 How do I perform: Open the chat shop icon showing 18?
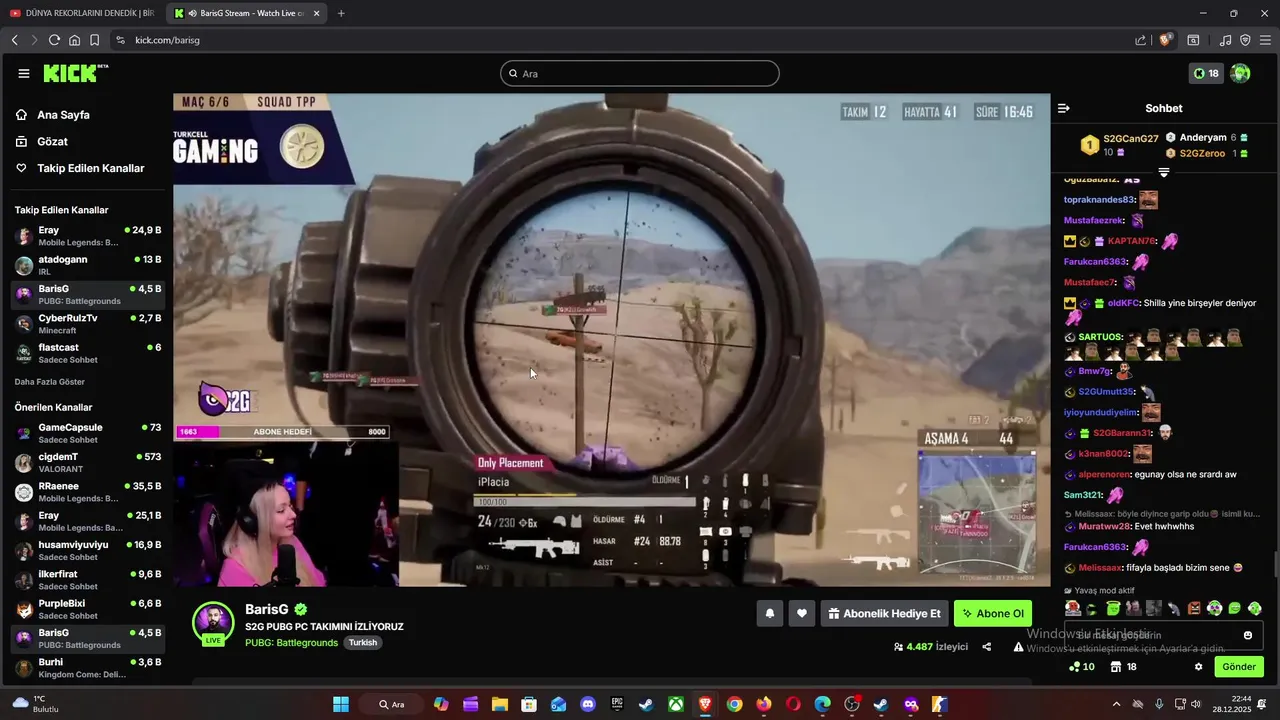pos(1124,667)
